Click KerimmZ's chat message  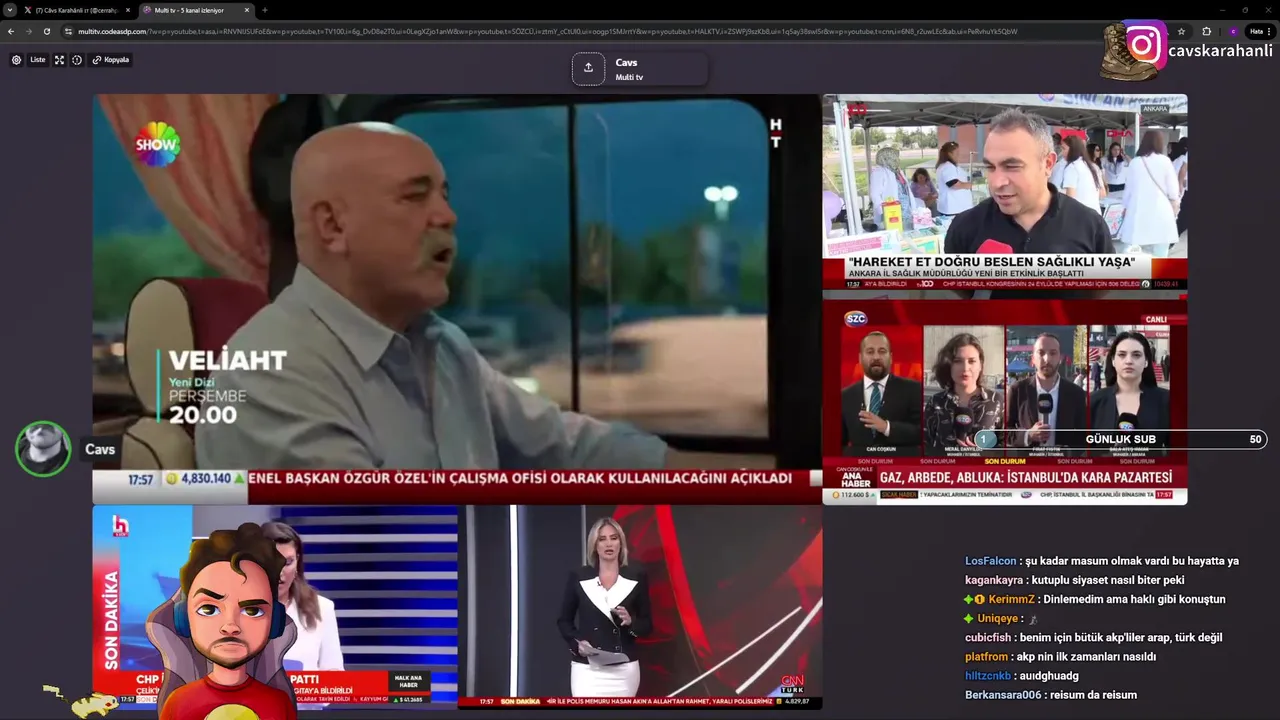pyautogui.click(x=1095, y=599)
